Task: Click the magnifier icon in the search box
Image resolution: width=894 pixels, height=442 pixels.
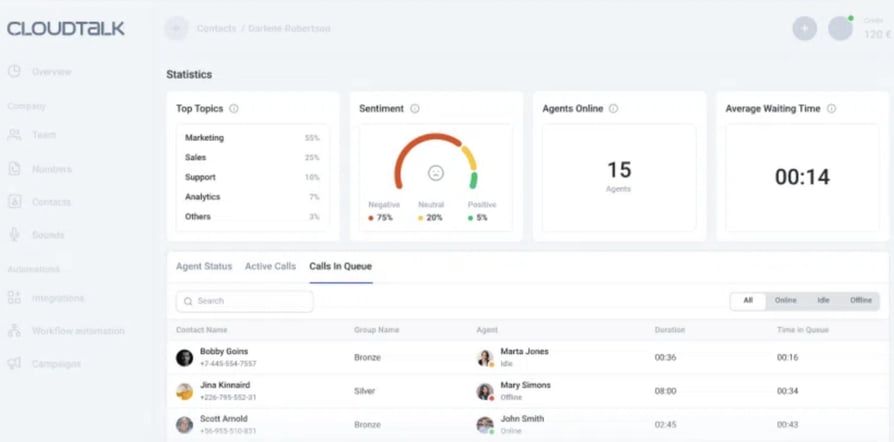Action: (188, 301)
